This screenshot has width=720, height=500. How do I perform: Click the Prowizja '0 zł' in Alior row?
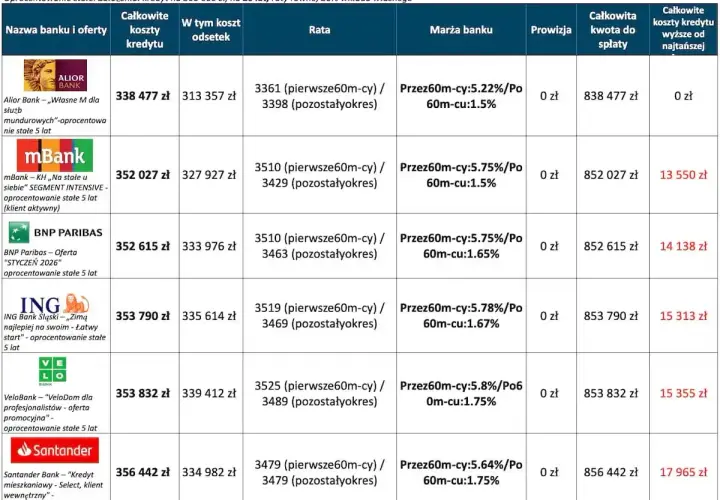[x=549, y=96]
